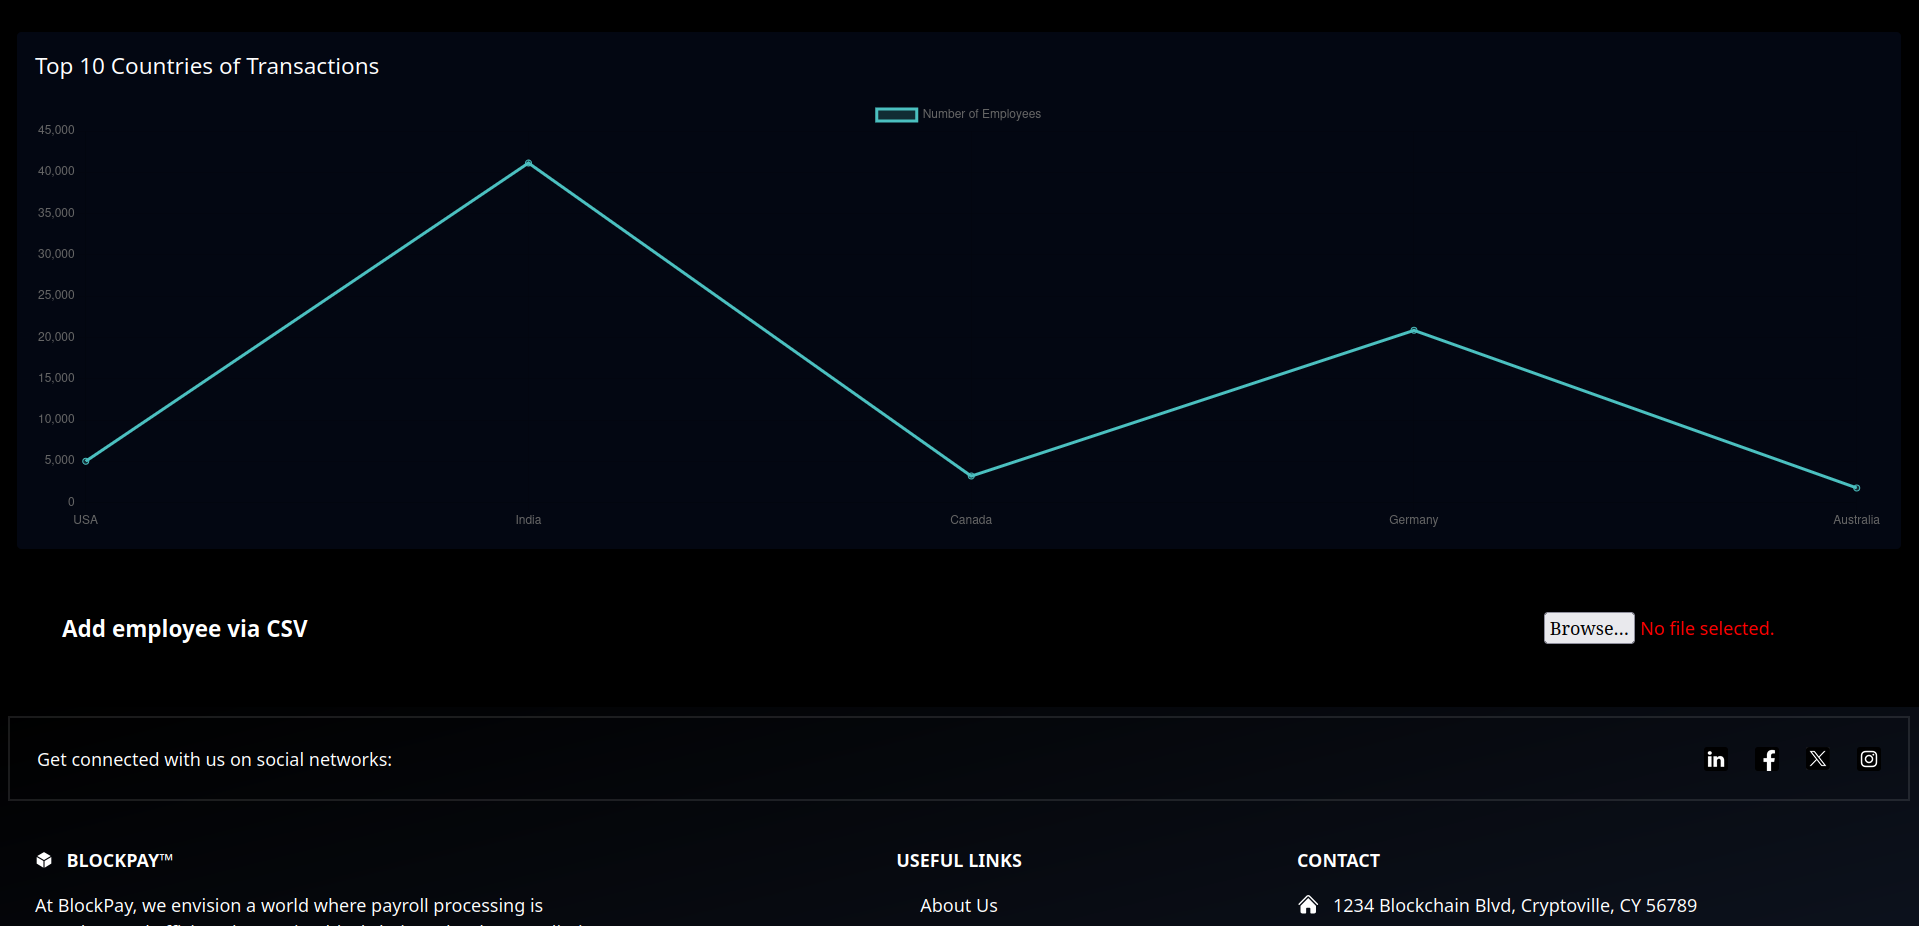This screenshot has height=926, width=1919.
Task: Open the LinkedIn social icon
Action: pos(1715,759)
